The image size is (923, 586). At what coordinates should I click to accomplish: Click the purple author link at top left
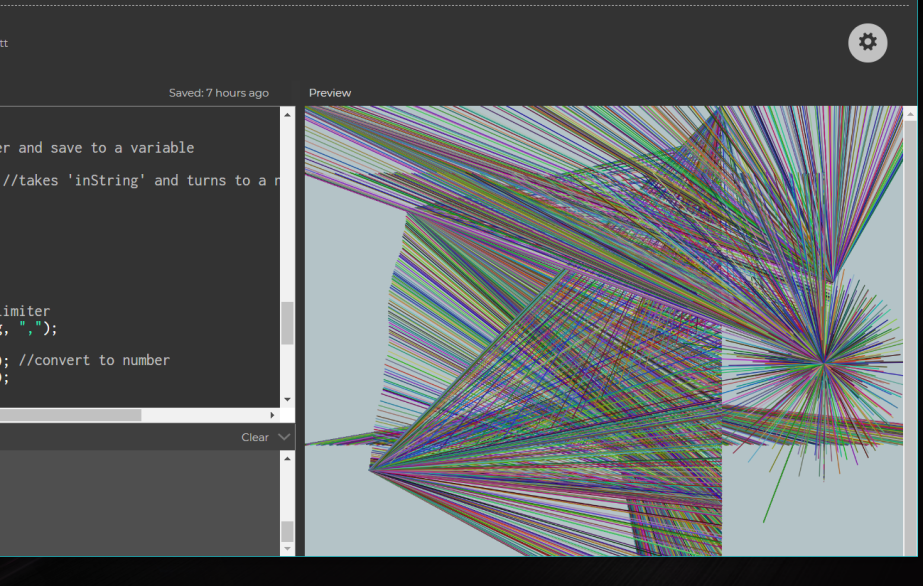[x=4, y=43]
